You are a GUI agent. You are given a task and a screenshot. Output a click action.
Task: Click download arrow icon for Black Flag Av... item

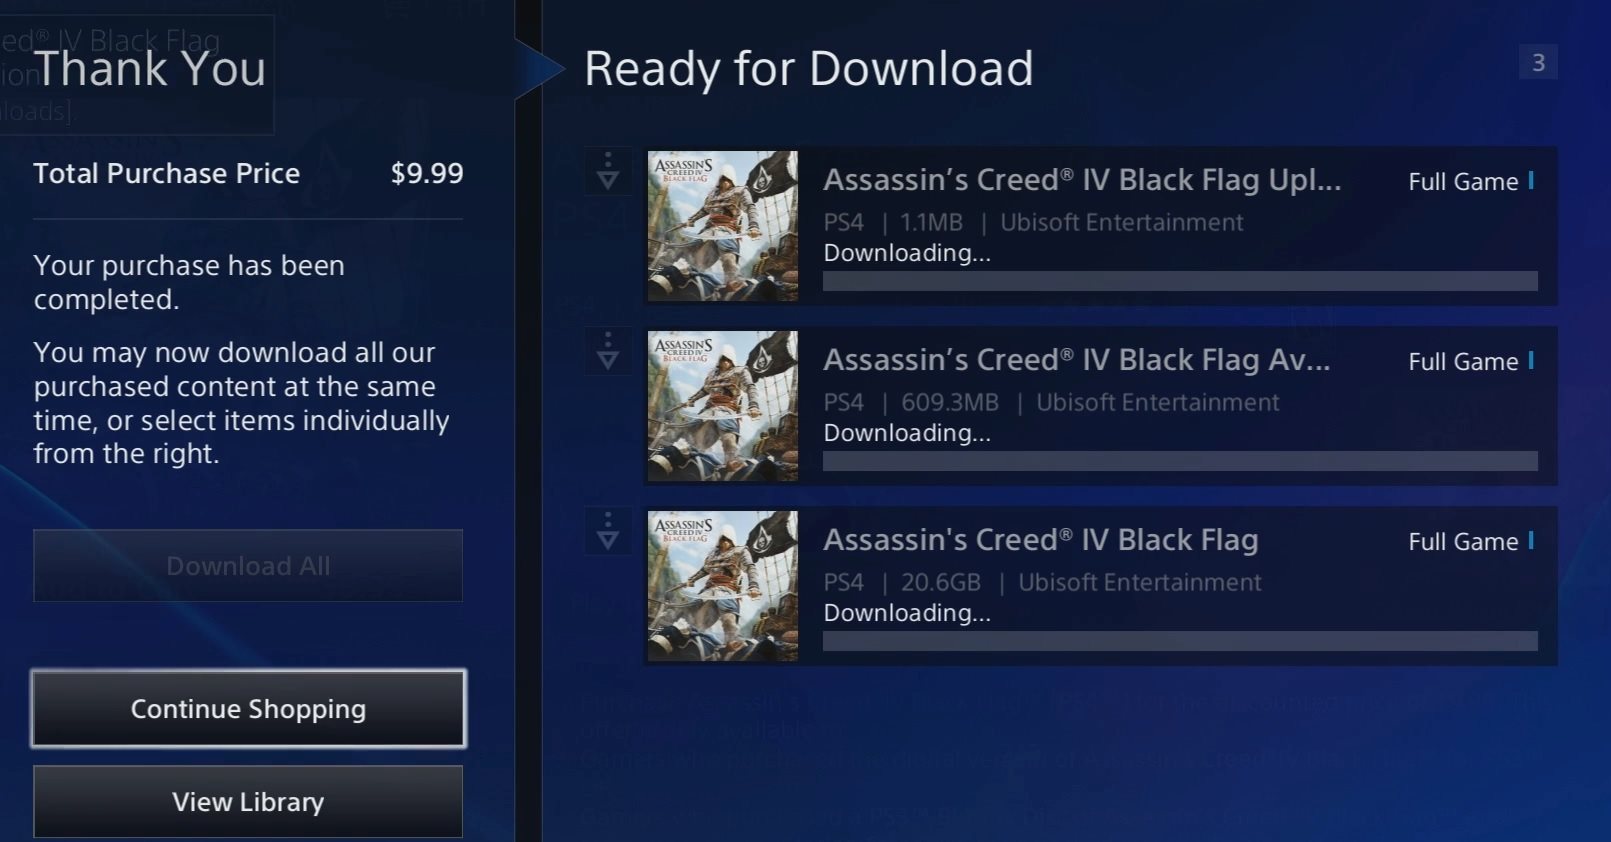coord(608,351)
